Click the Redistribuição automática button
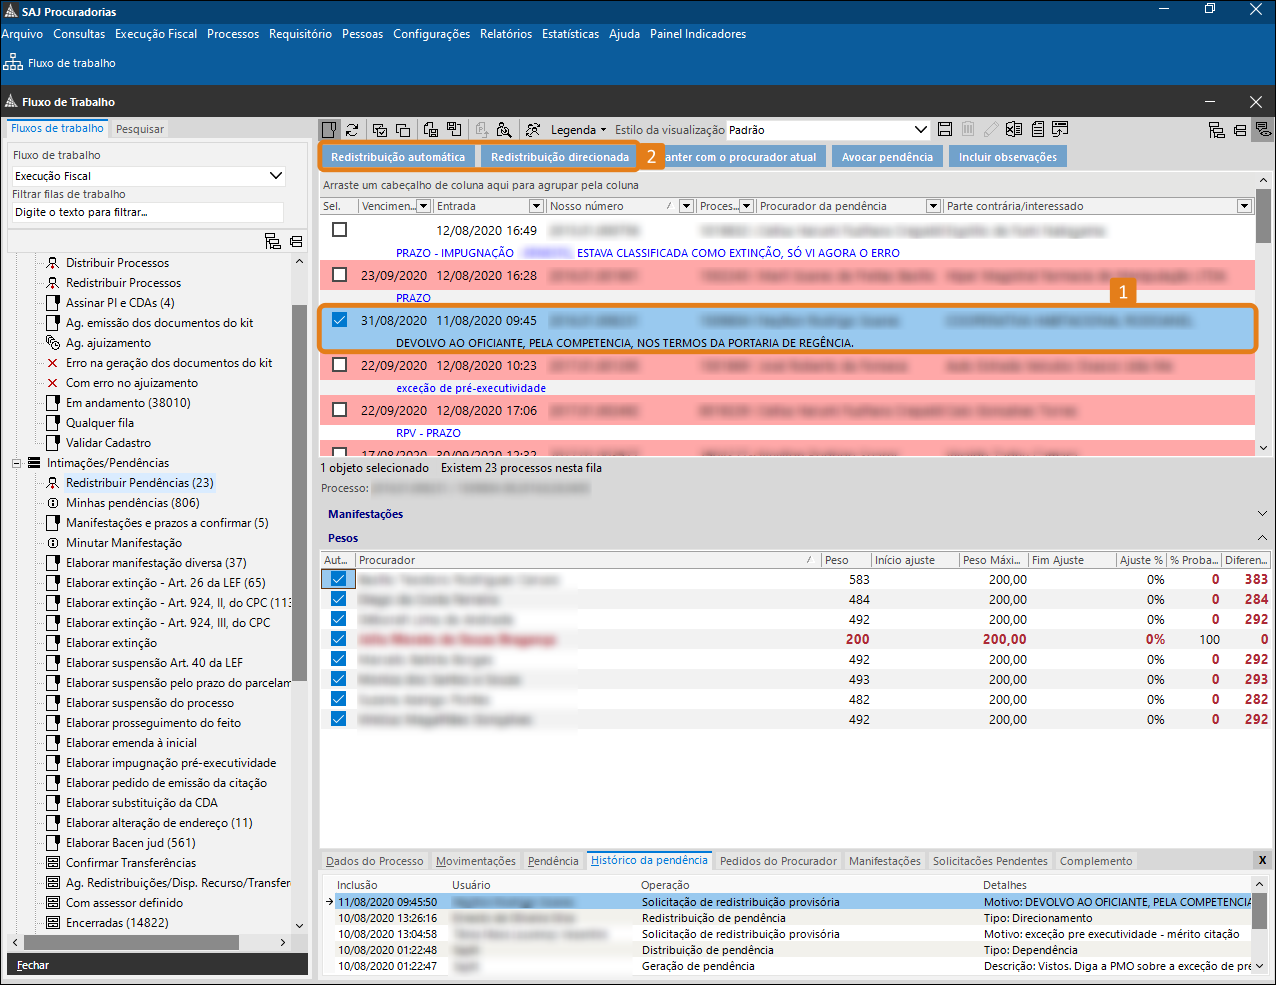1276x985 pixels. click(x=398, y=157)
